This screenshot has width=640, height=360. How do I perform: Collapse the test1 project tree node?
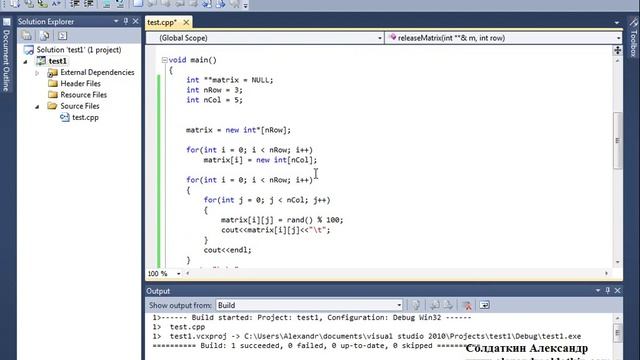[x=26, y=61]
